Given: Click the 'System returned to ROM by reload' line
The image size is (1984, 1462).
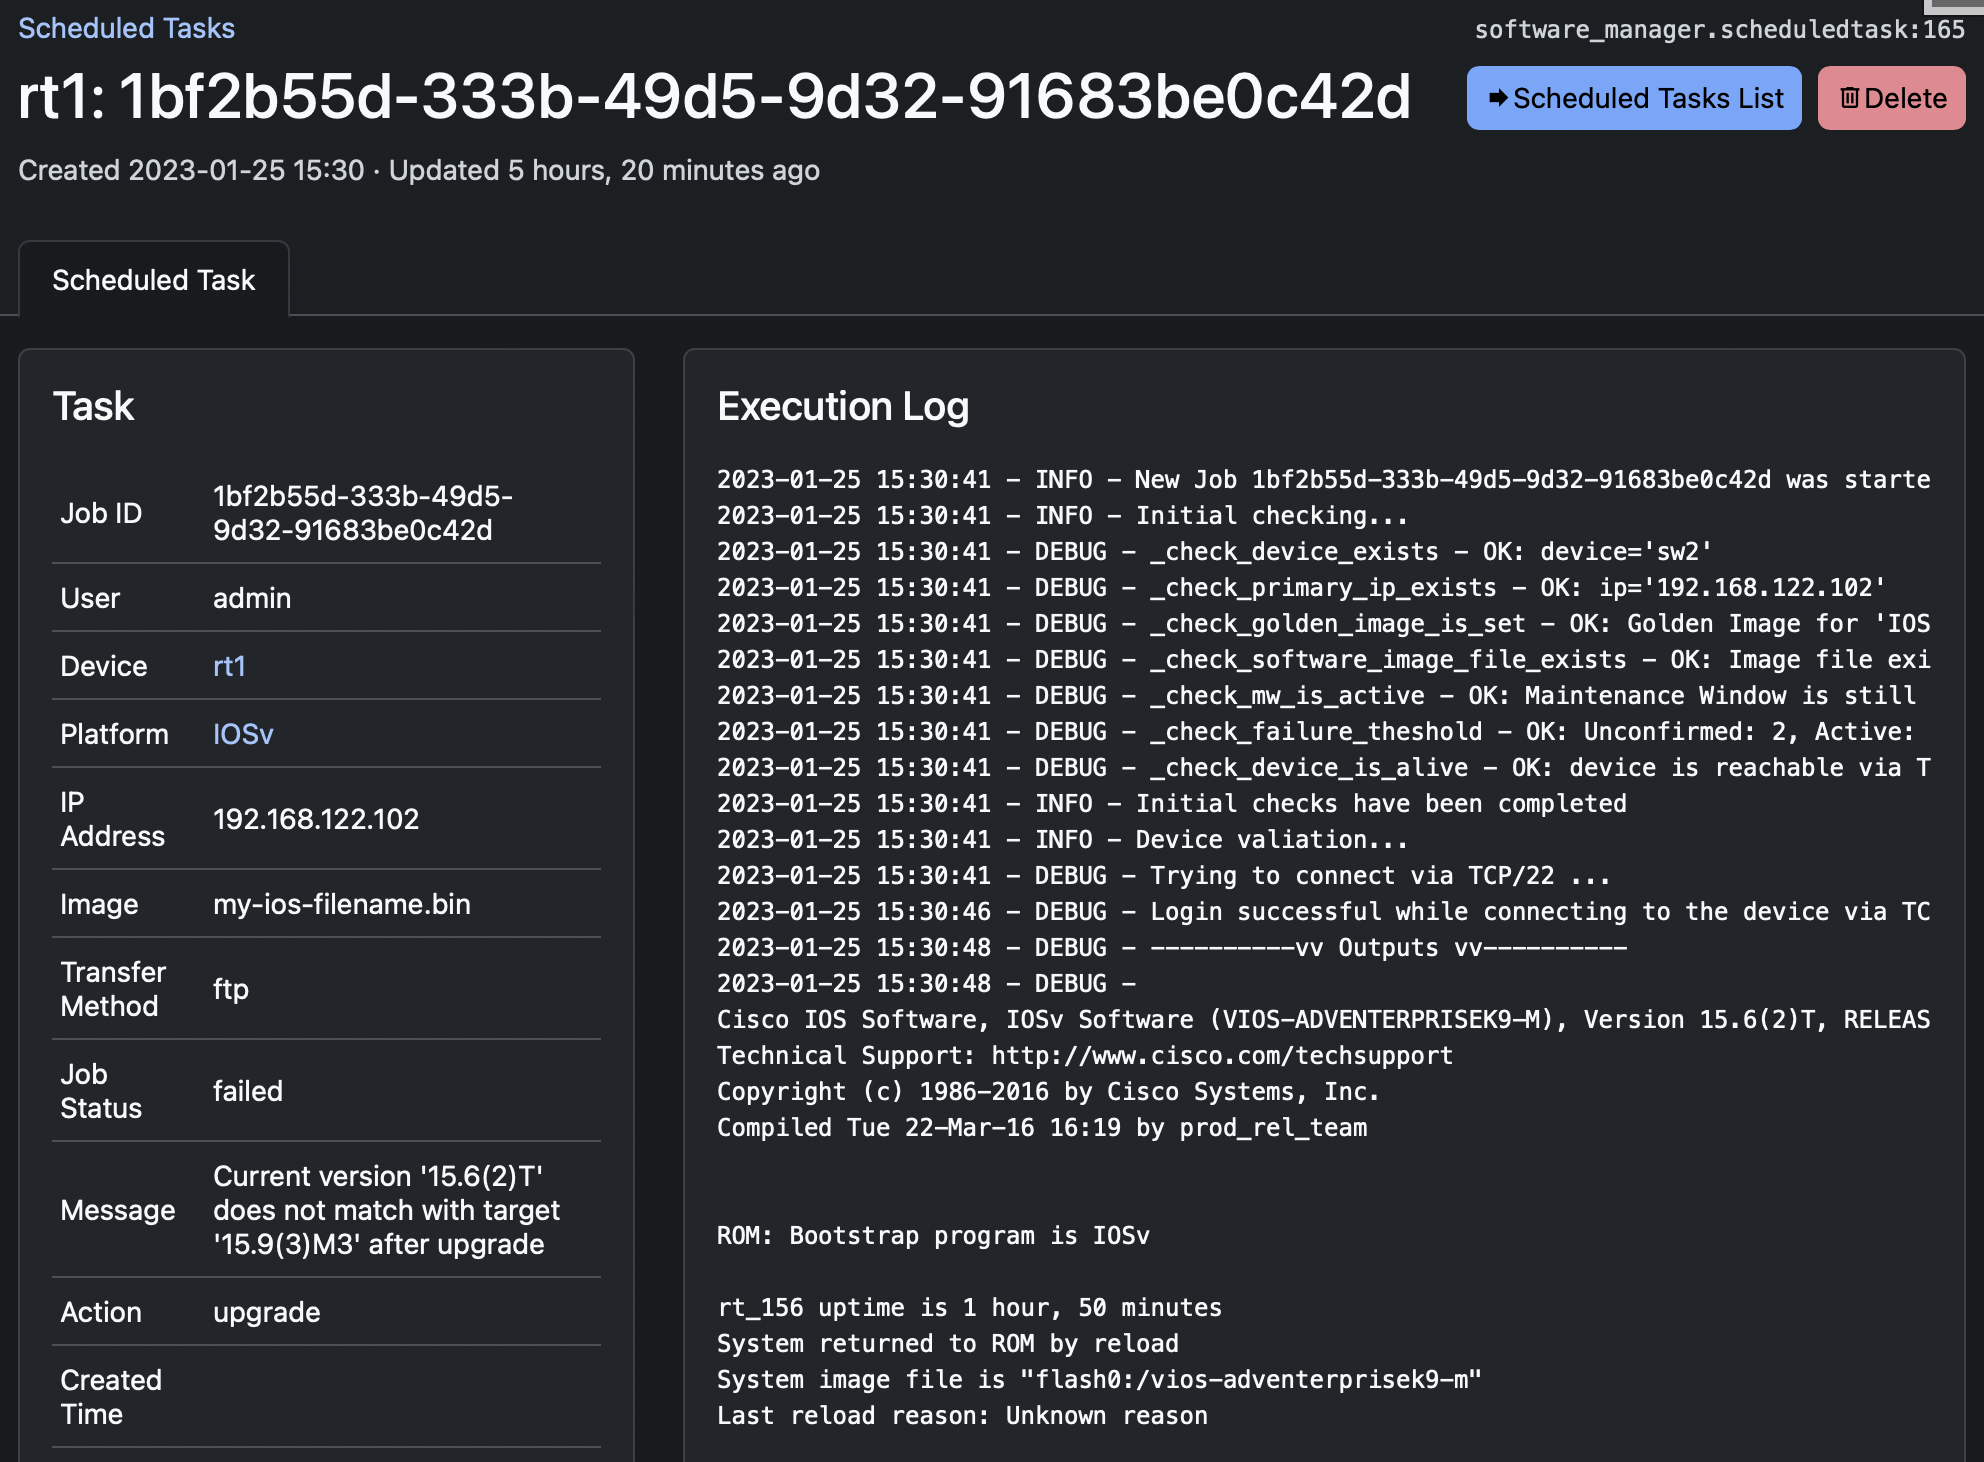Looking at the screenshot, I should (948, 1344).
